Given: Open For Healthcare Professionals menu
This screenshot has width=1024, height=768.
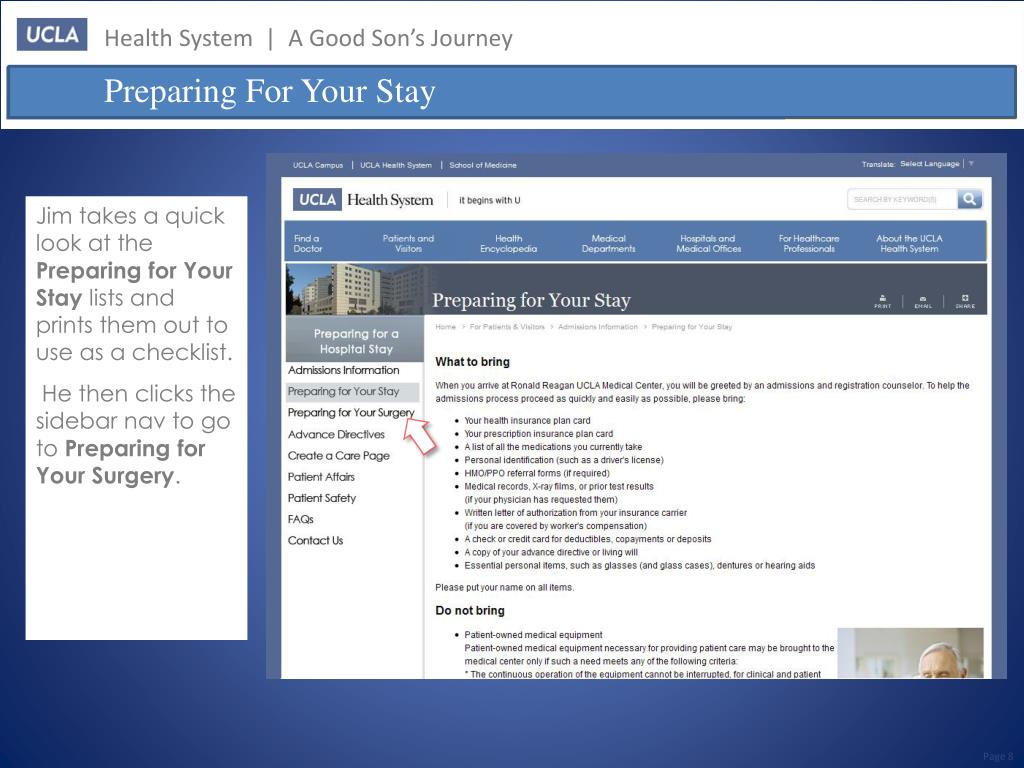Looking at the screenshot, I should (809, 244).
